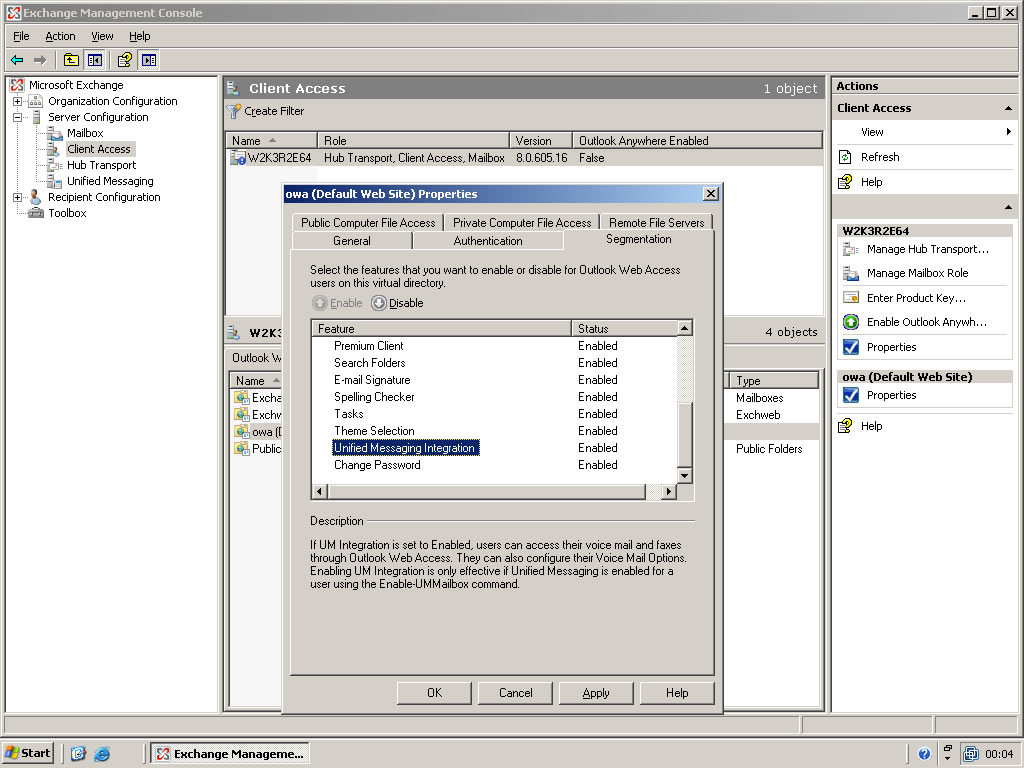This screenshot has width=1024, height=768.
Task: Collapse the Client Access actions section
Action: 1008,108
